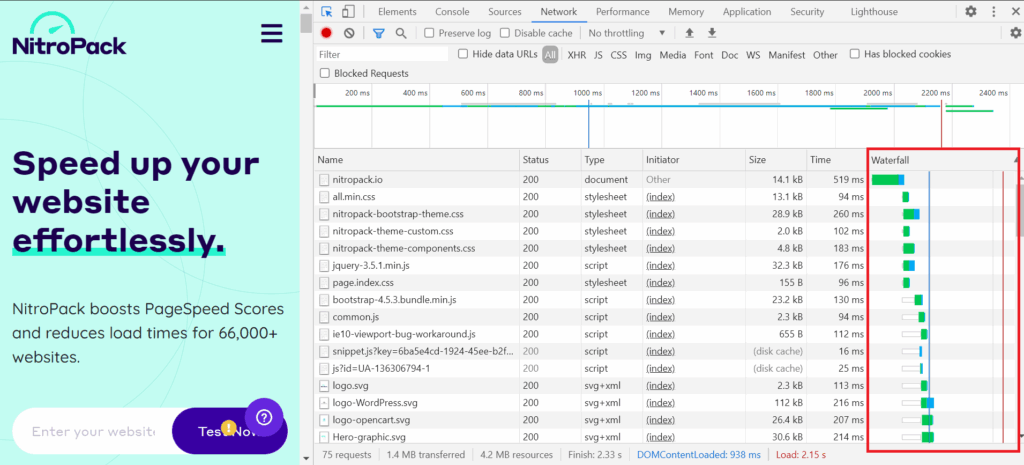This screenshot has width=1024, height=465.
Task: Filter requests by Other type
Action: click(825, 55)
